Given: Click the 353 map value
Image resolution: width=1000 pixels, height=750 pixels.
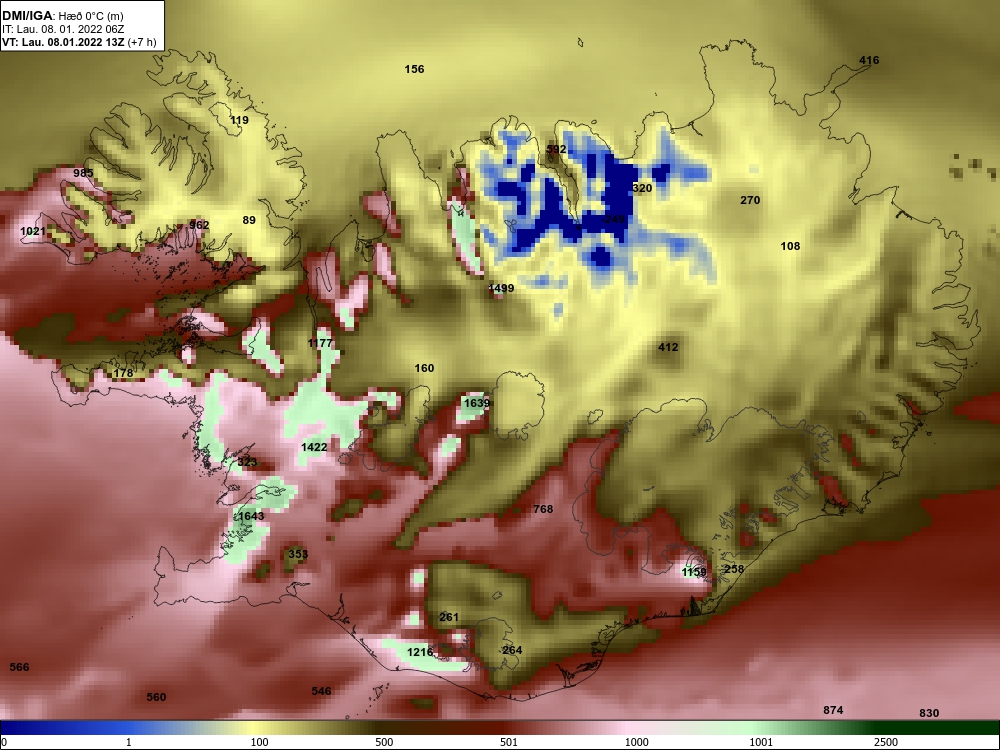Looking at the screenshot, I should click(x=298, y=554).
